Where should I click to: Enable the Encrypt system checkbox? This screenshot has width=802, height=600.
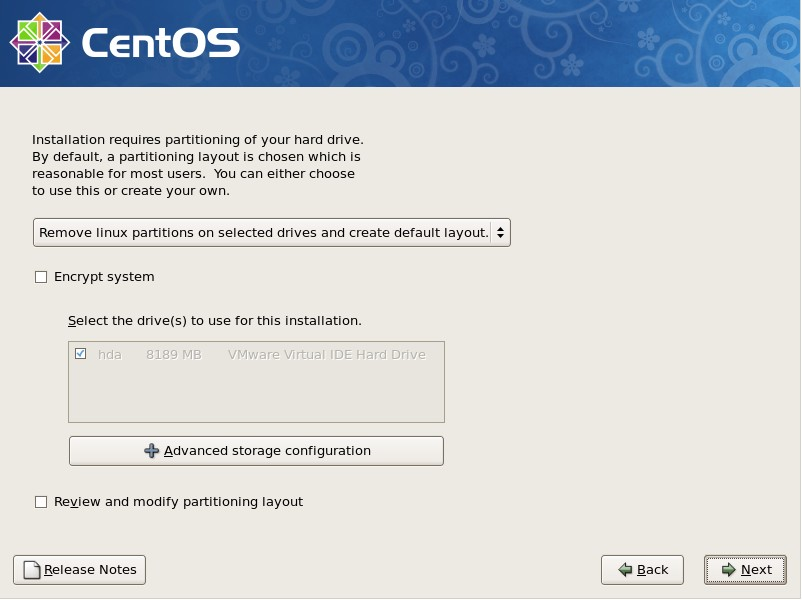[41, 277]
